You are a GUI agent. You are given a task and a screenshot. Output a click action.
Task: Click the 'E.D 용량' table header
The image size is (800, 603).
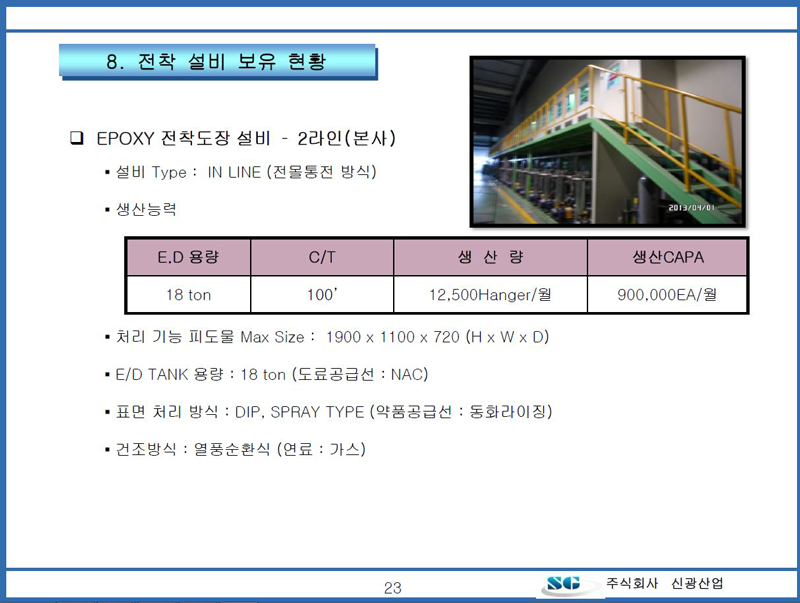pyautogui.click(x=188, y=257)
